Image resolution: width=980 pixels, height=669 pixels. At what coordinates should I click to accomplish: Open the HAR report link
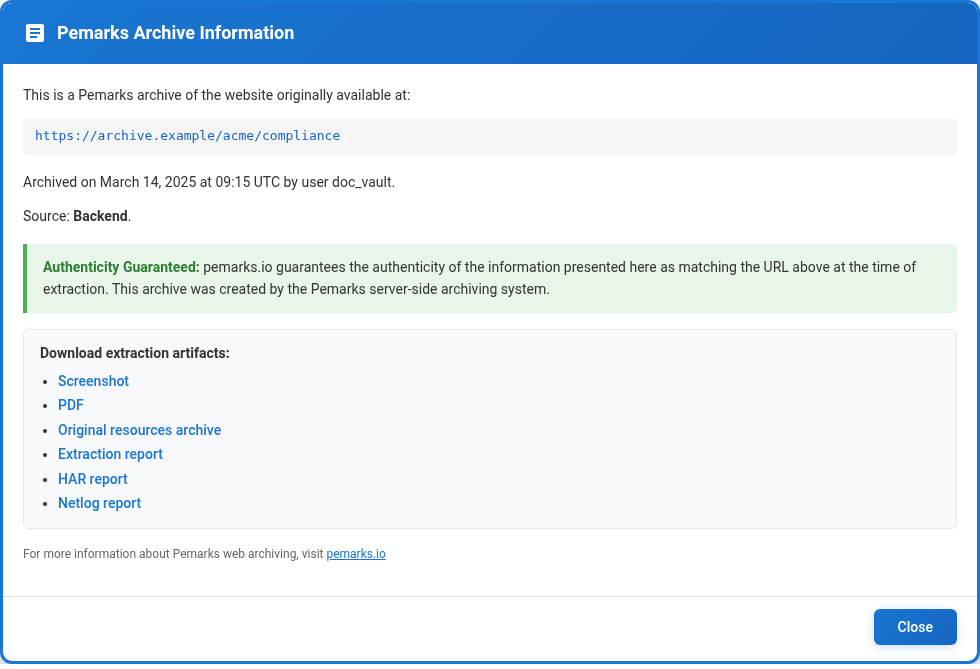click(92, 479)
